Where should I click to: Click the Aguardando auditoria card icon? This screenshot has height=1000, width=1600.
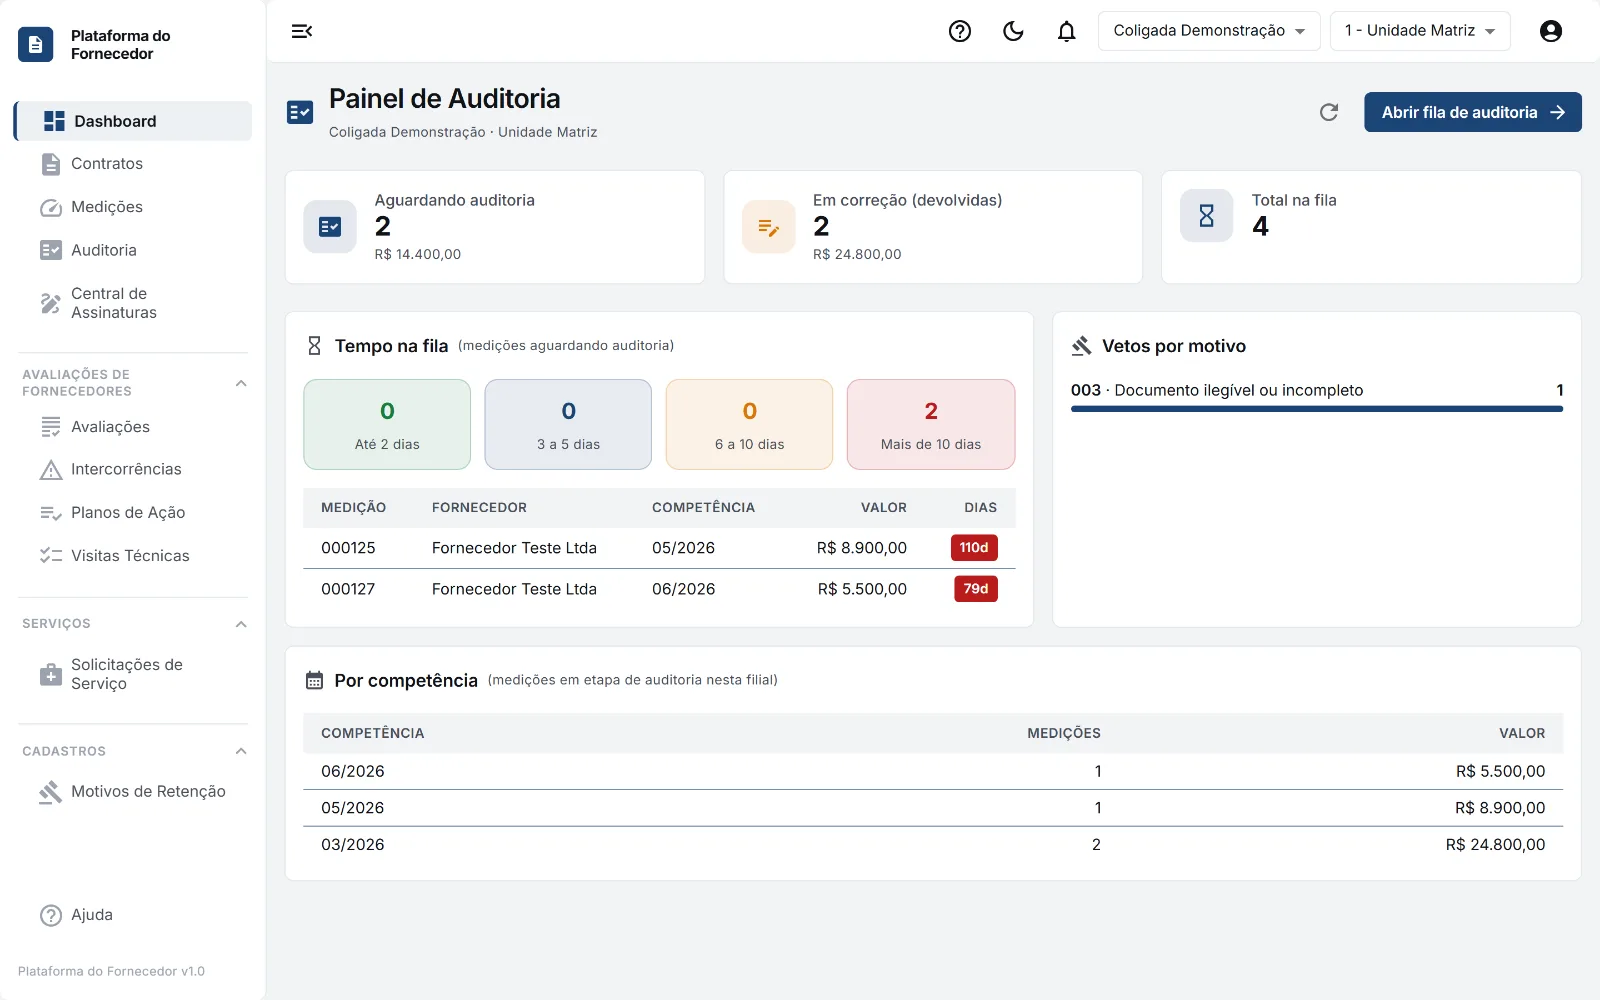pyautogui.click(x=330, y=227)
